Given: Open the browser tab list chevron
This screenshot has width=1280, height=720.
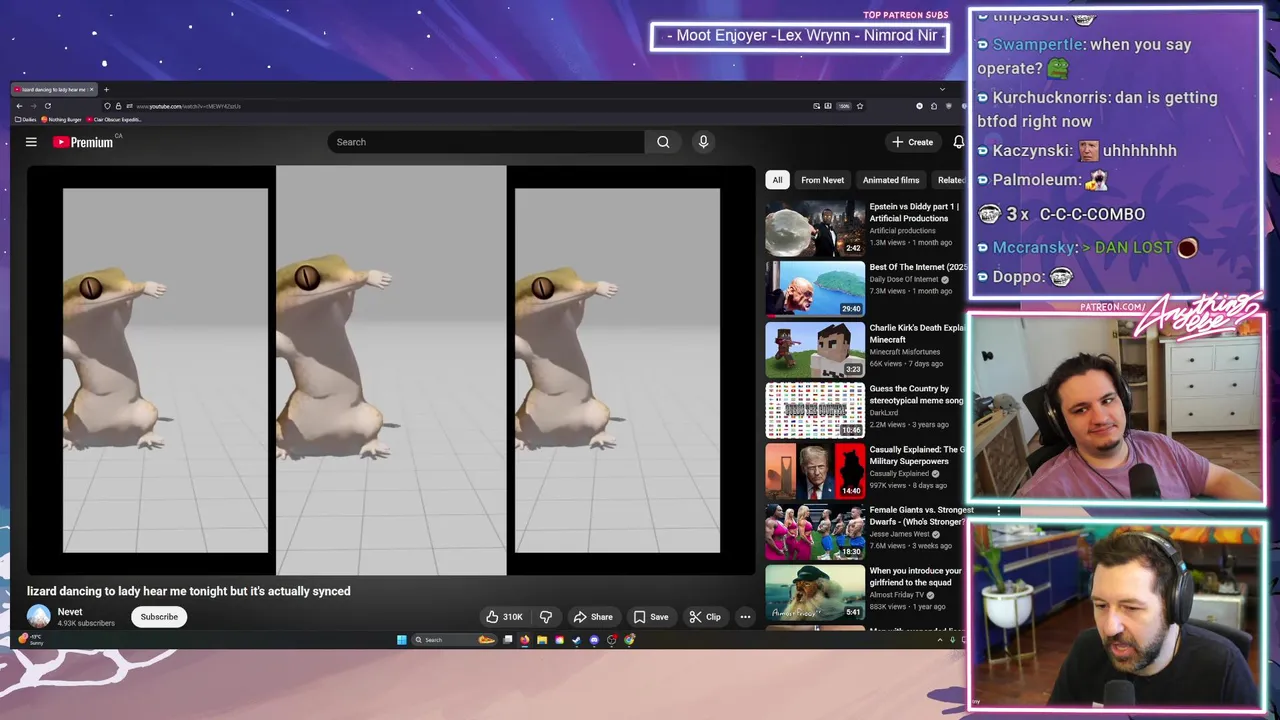Looking at the screenshot, I should tap(942, 89).
